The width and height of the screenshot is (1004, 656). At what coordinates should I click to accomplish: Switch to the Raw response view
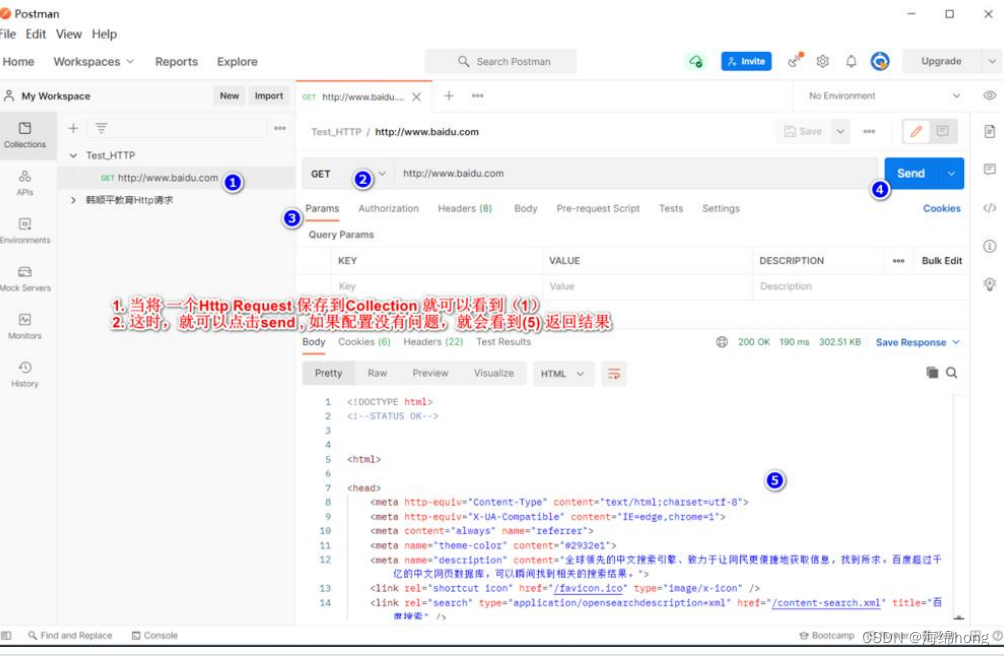(x=377, y=373)
